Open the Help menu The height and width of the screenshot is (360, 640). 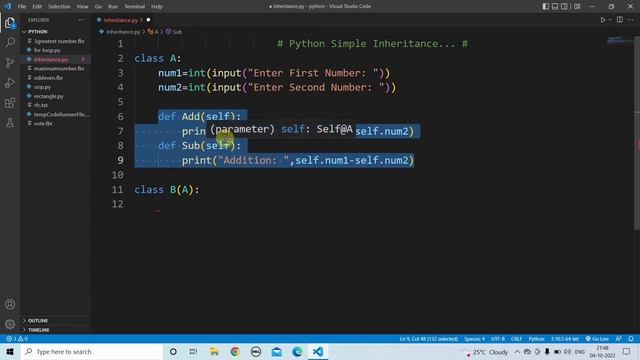[x=157, y=7]
